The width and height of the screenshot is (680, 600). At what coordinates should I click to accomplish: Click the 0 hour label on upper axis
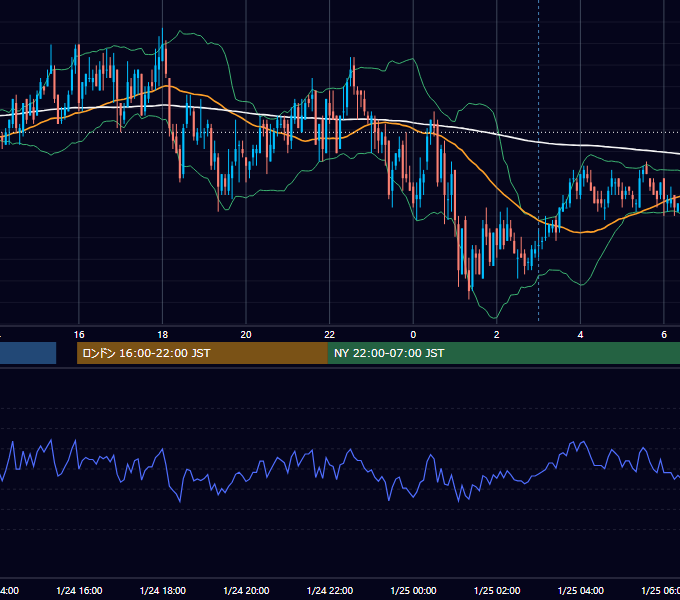click(x=413, y=334)
